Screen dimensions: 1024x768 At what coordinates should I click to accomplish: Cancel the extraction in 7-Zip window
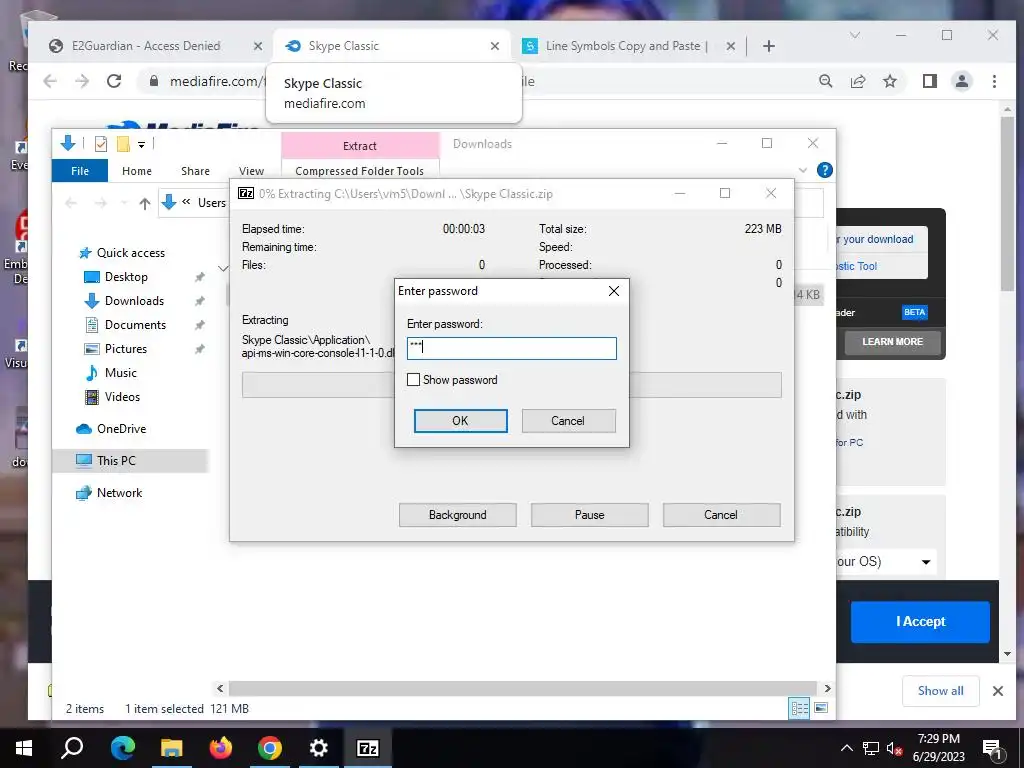coord(721,515)
